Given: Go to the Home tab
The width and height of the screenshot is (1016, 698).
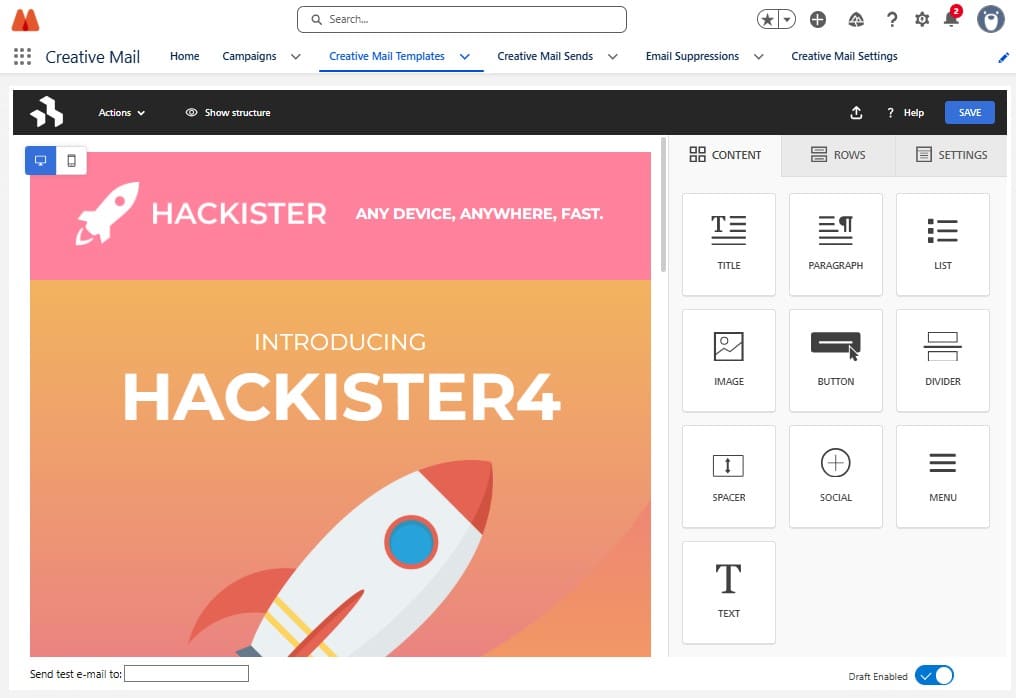Looking at the screenshot, I should click(185, 56).
